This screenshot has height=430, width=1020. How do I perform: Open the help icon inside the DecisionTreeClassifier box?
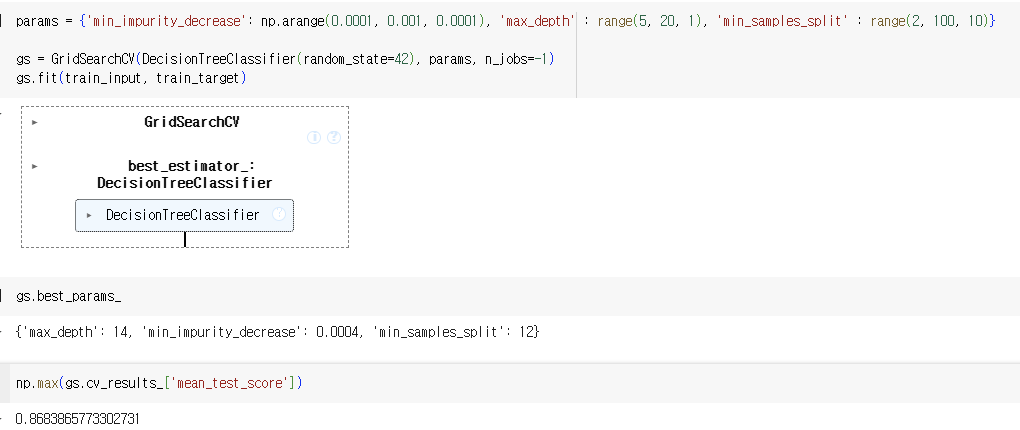tap(278, 214)
